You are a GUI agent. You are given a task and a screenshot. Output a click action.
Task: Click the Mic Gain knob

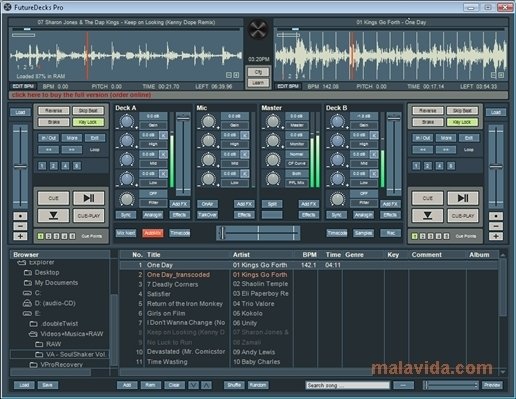tap(208, 121)
